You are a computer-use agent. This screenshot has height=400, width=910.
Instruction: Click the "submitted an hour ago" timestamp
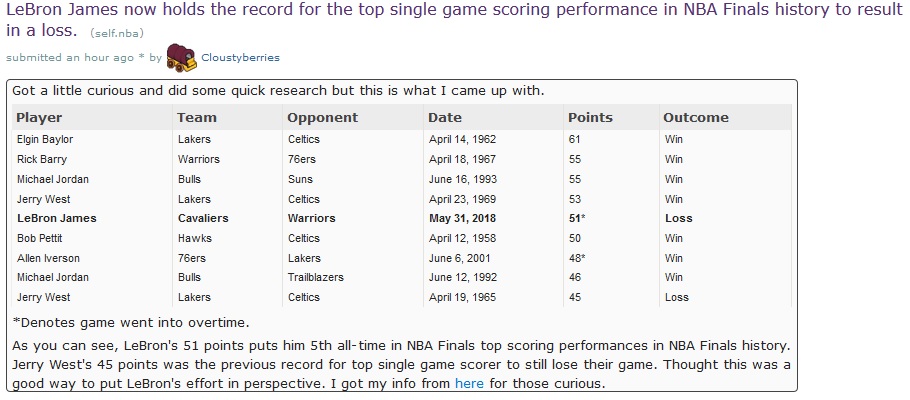[75, 58]
